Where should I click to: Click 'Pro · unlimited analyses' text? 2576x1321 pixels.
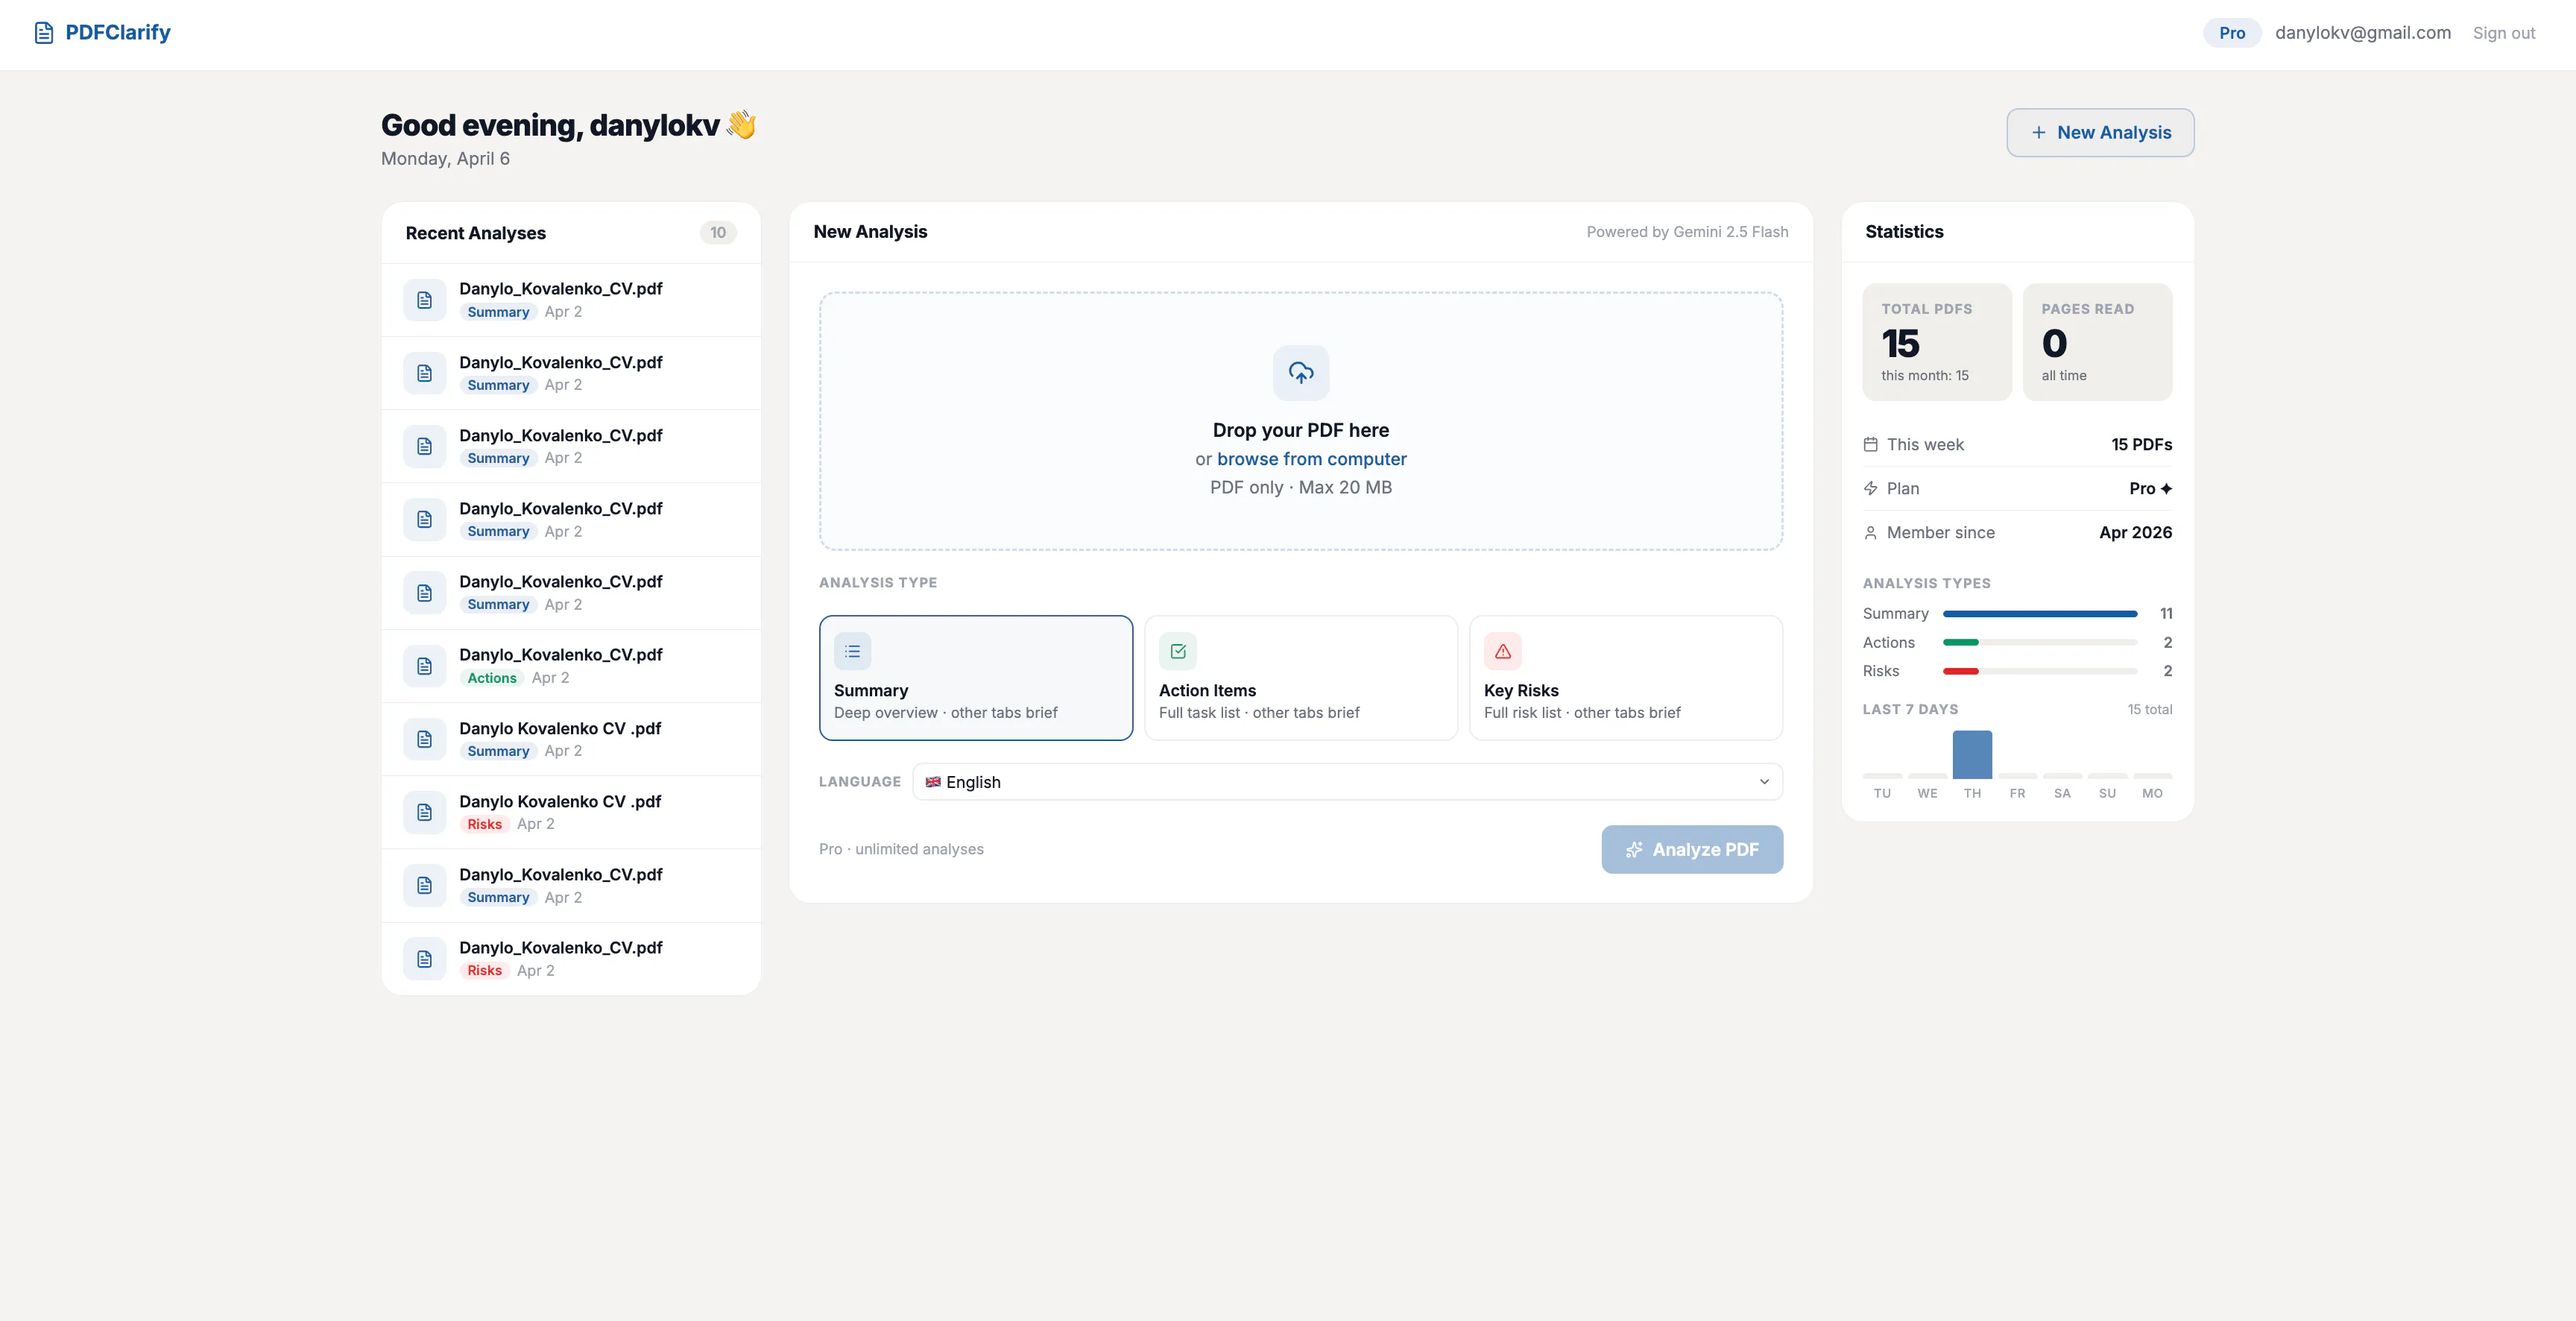coord(901,849)
